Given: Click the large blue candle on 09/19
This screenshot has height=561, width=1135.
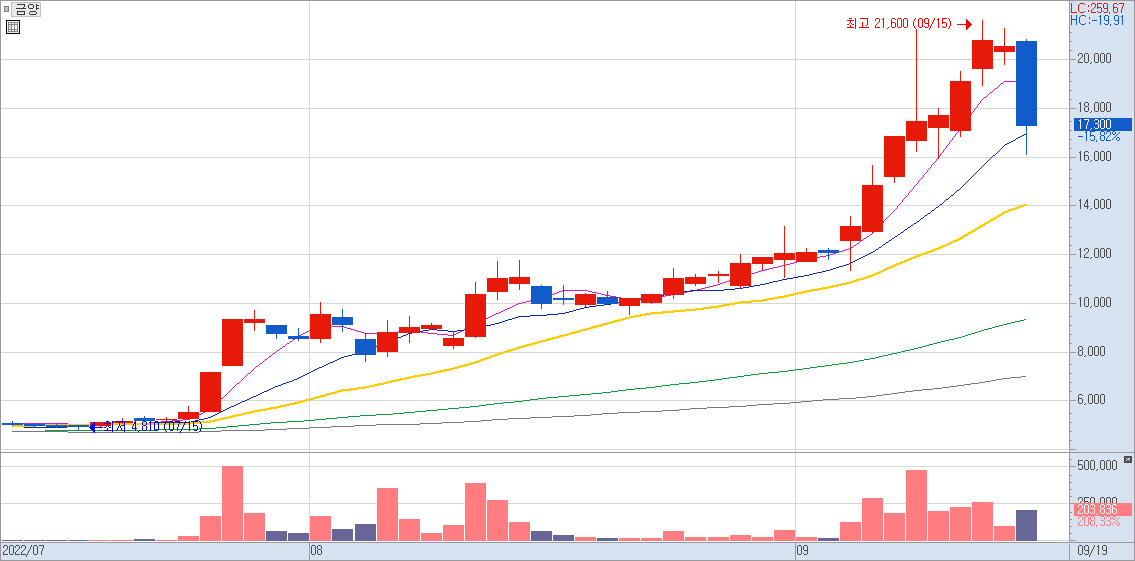Looking at the screenshot, I should (1026, 83).
